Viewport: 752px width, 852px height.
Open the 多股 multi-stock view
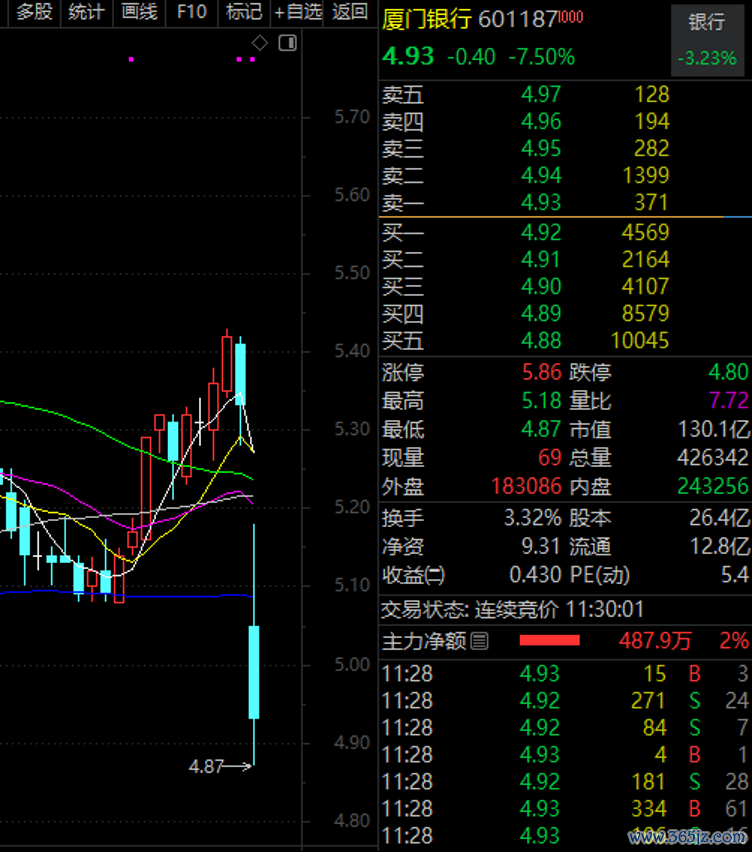coord(34,12)
